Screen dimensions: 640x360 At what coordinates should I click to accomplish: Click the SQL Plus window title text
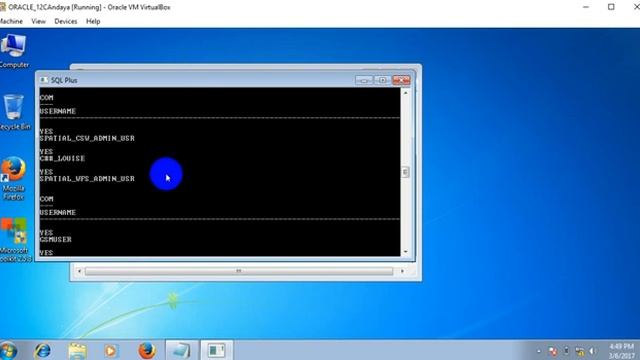click(64, 80)
